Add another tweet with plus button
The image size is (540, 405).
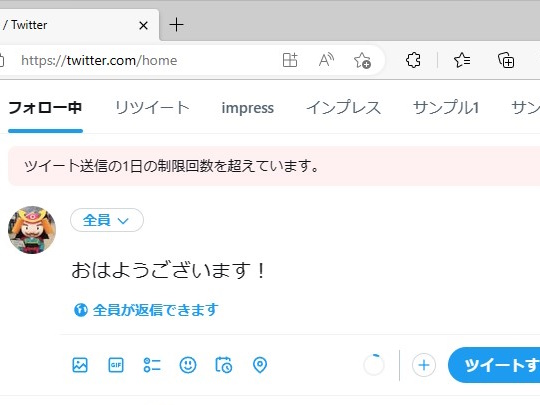(424, 365)
